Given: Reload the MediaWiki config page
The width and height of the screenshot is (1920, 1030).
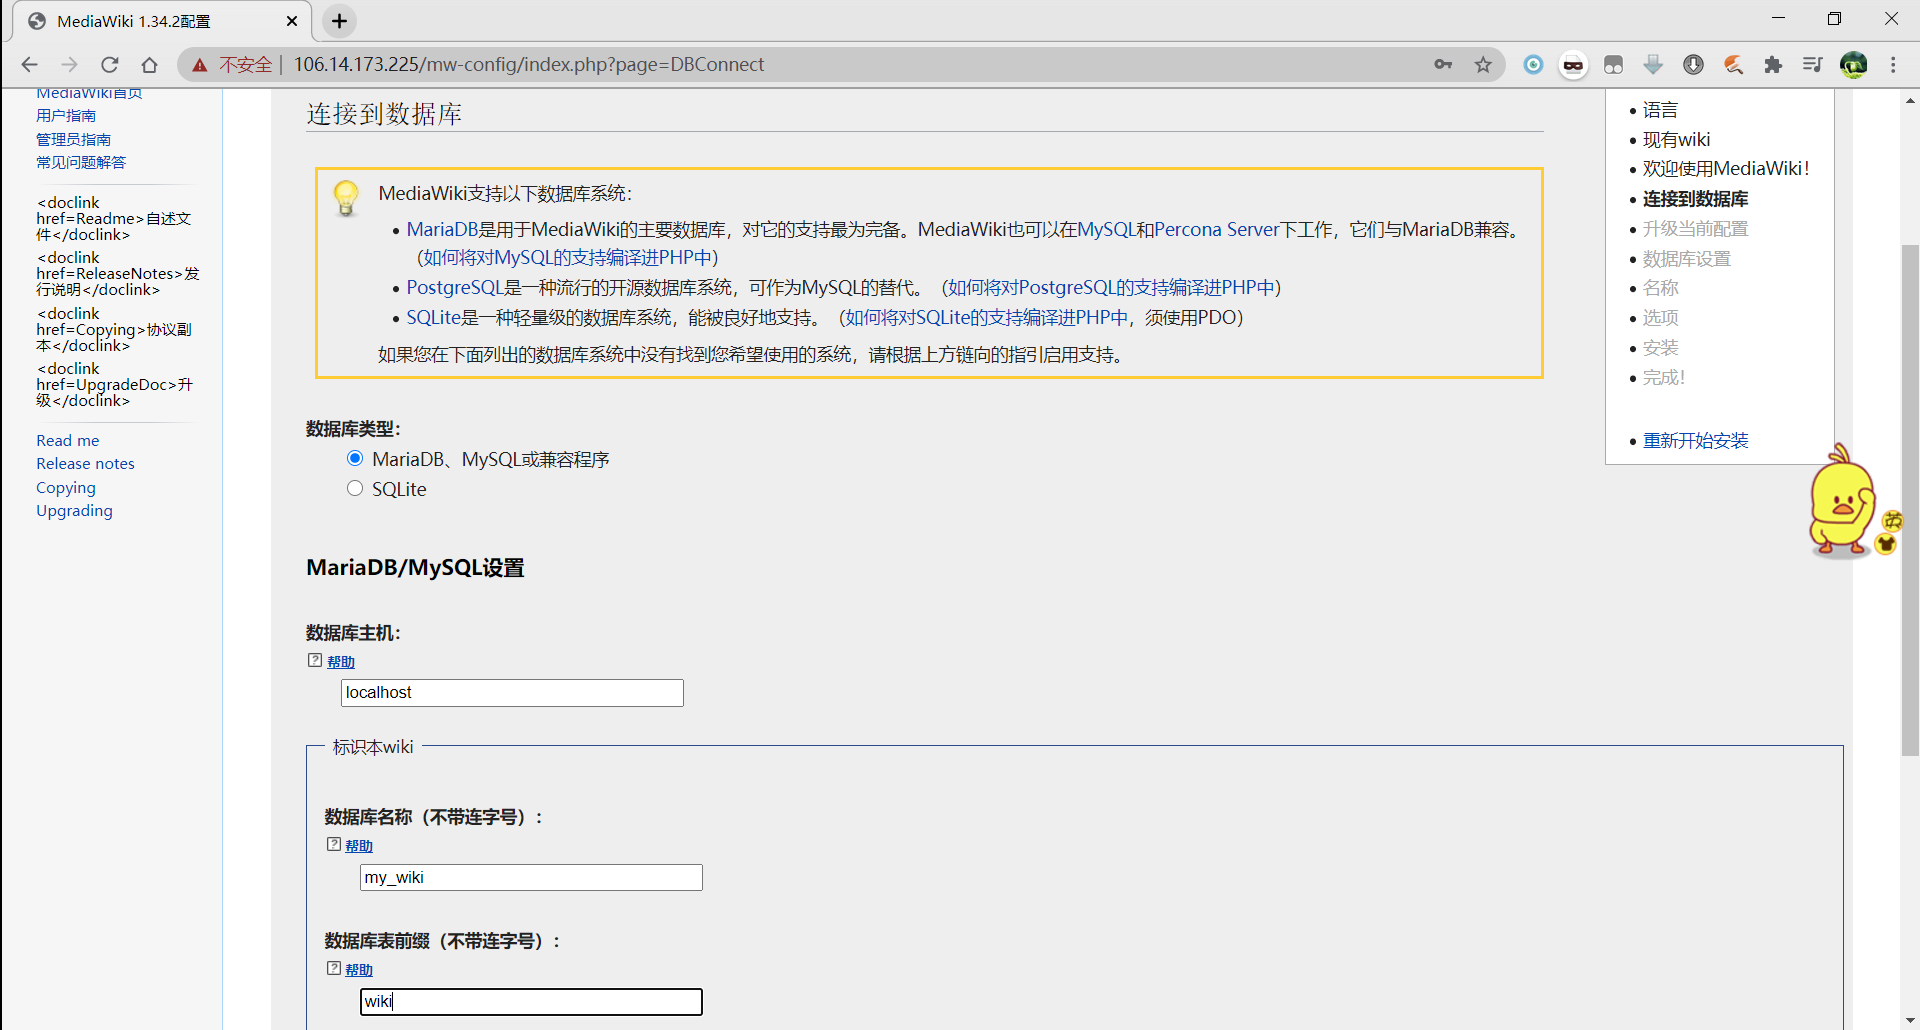Looking at the screenshot, I should click(x=110, y=65).
